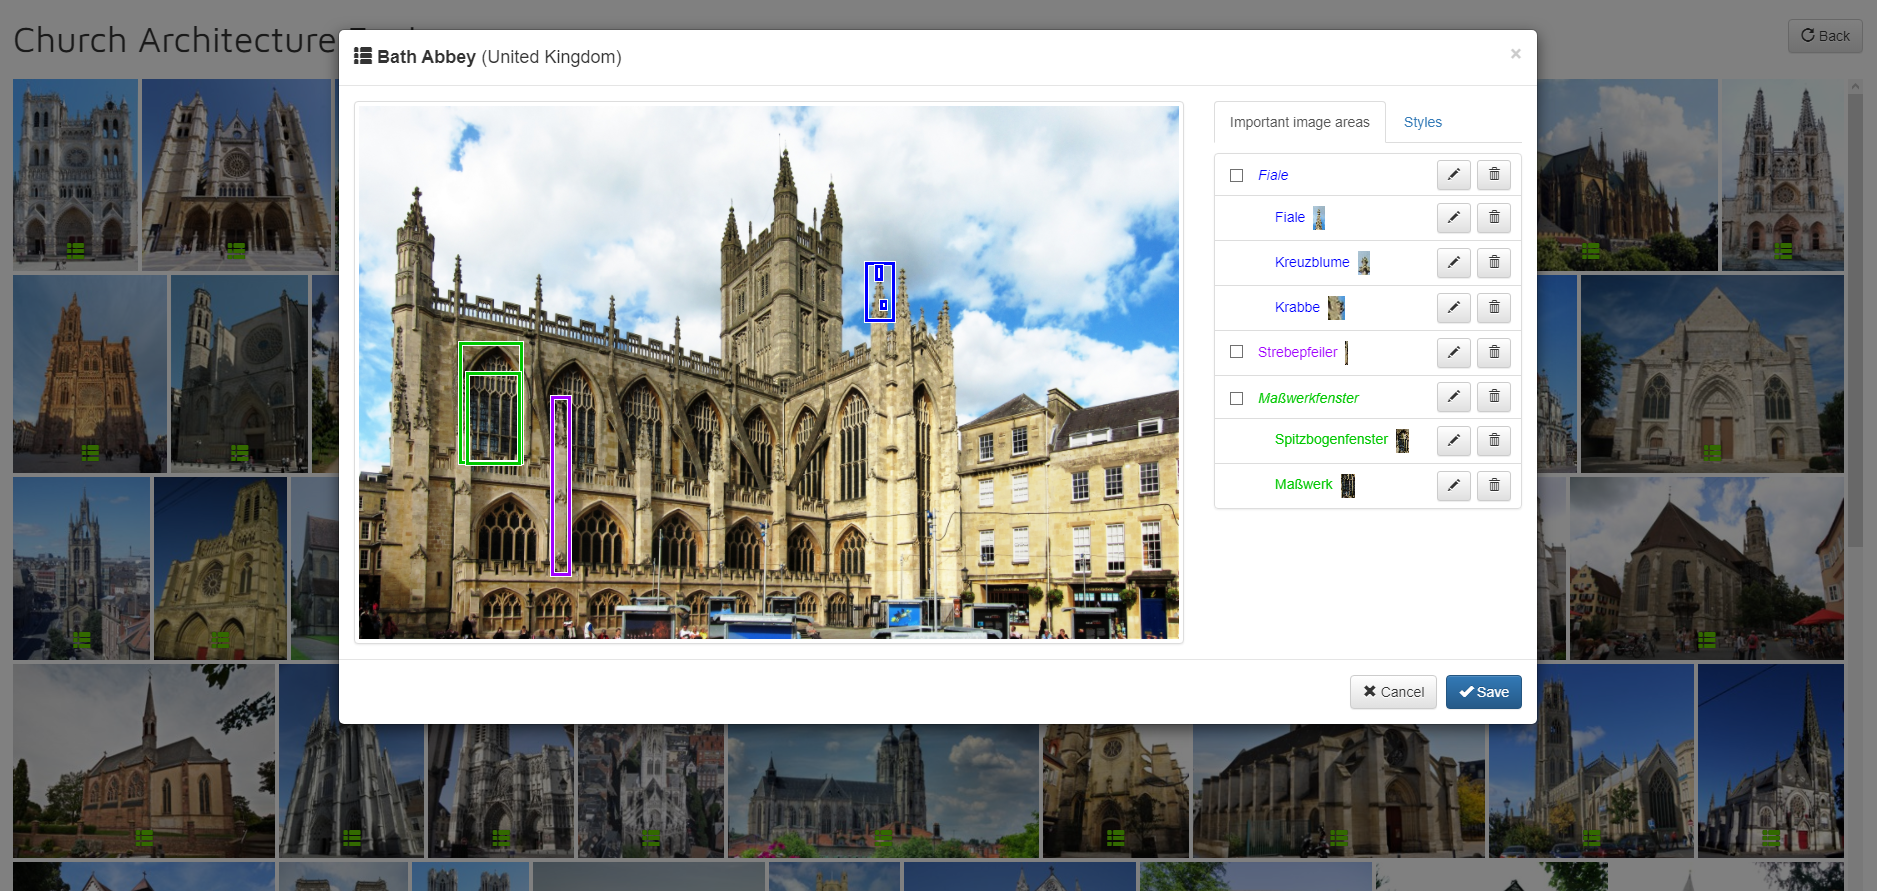Close the Bath Abbey modal with X
Viewport: 1877px width, 891px height.
pyautogui.click(x=1515, y=54)
